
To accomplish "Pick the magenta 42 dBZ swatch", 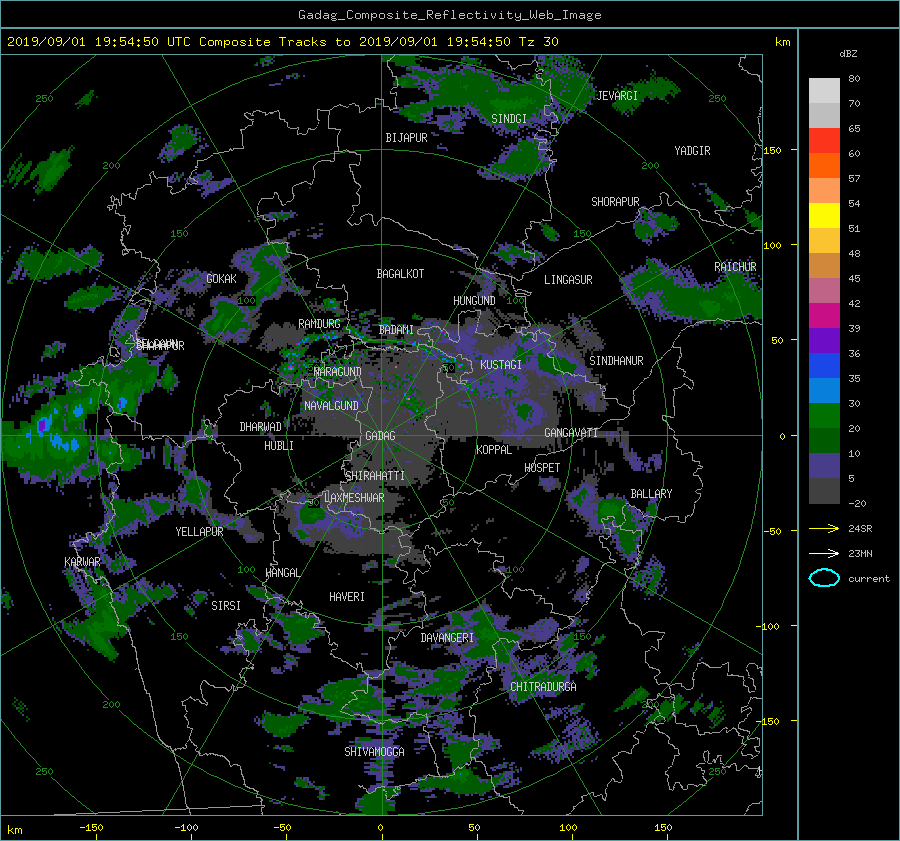I will (824, 316).
